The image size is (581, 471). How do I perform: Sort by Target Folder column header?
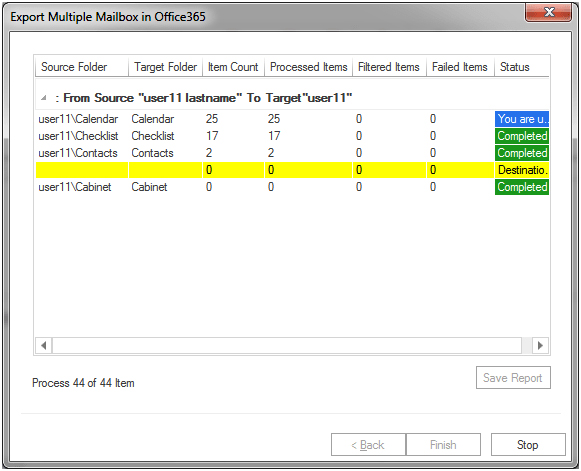click(166, 67)
